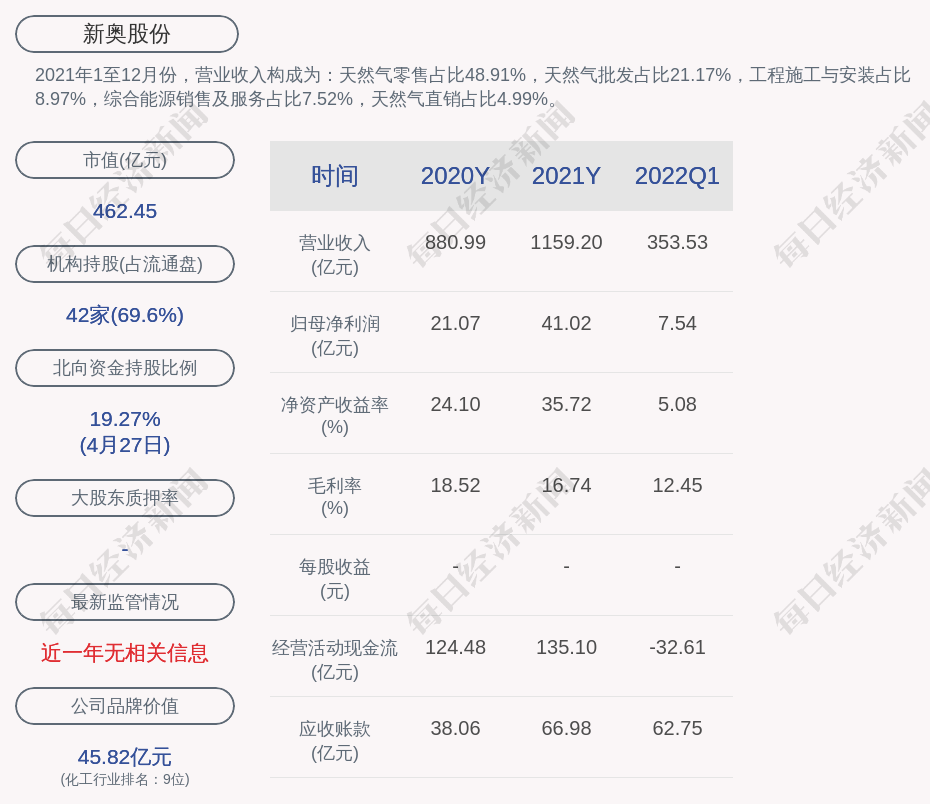
Task: Select the 2021Y column header
Action: (x=566, y=176)
